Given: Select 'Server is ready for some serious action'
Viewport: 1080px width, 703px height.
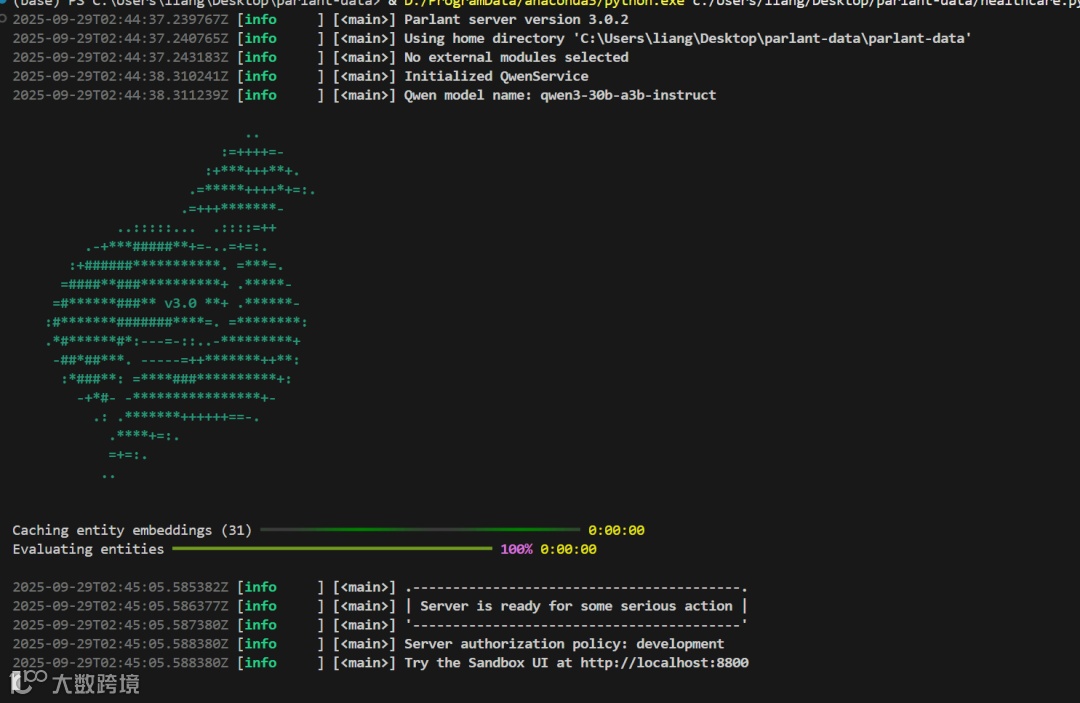Looking at the screenshot, I should point(577,606).
